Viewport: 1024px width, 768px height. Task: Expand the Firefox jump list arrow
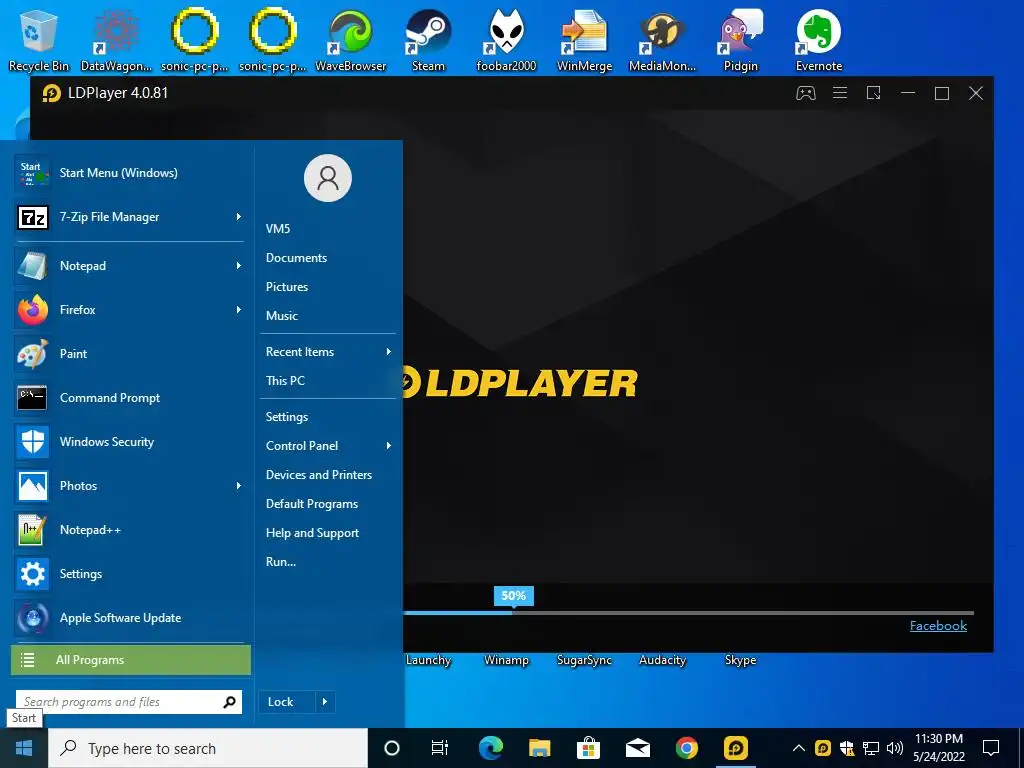[x=239, y=310]
